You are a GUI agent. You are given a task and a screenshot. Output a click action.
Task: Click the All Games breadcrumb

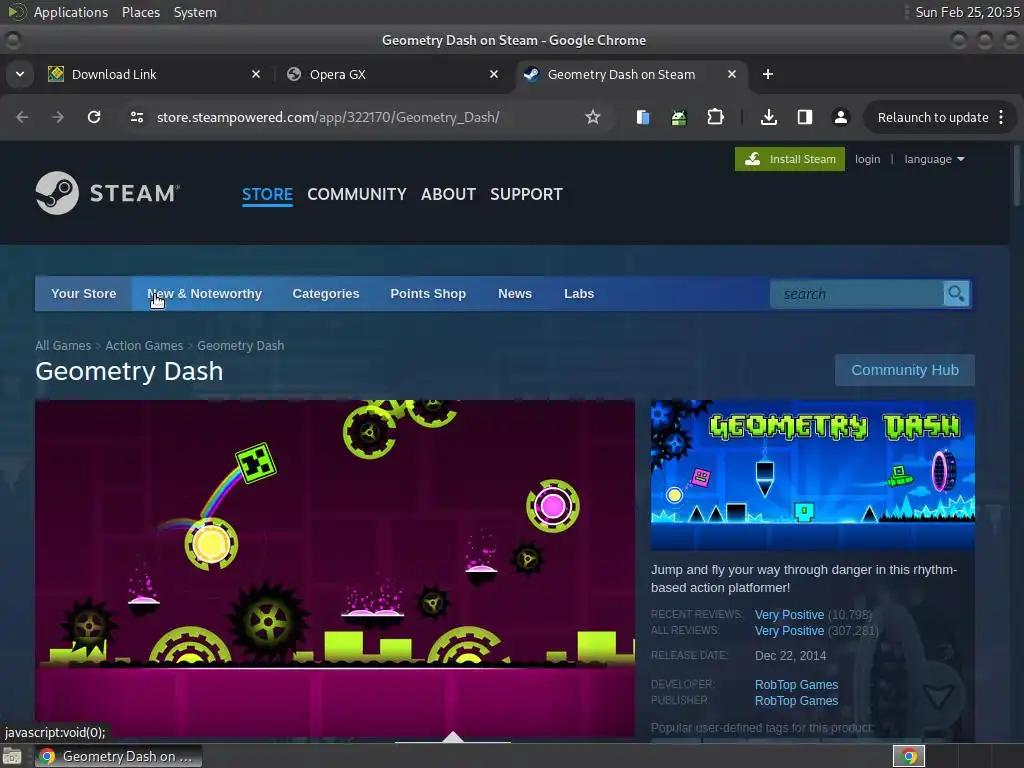63,345
